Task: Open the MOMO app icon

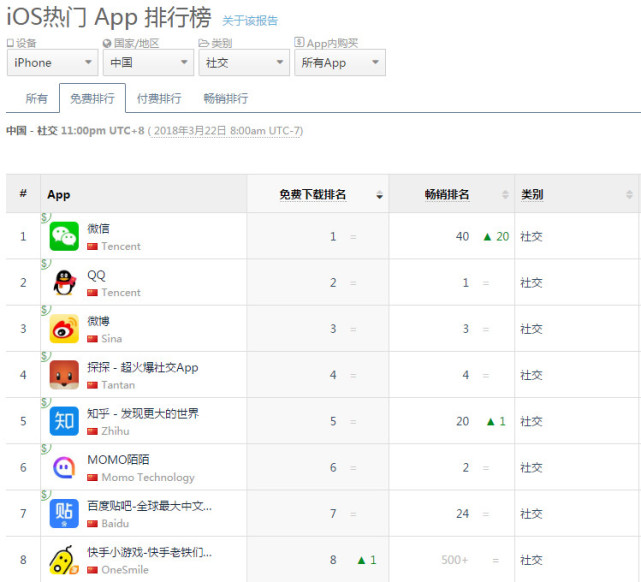Action: coord(64,467)
